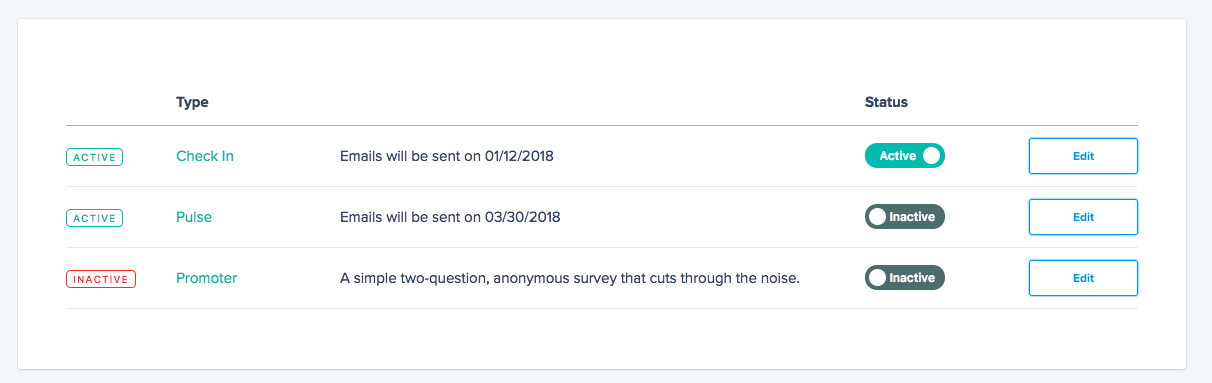Click the white knob on Promoter toggle
The width and height of the screenshot is (1212, 383).
pyautogui.click(x=878, y=278)
